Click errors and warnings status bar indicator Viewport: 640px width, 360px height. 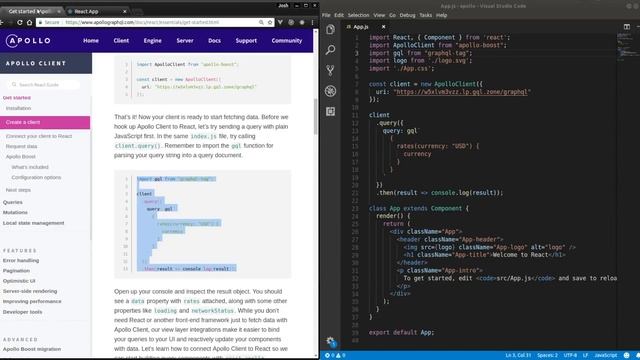(x=335, y=356)
